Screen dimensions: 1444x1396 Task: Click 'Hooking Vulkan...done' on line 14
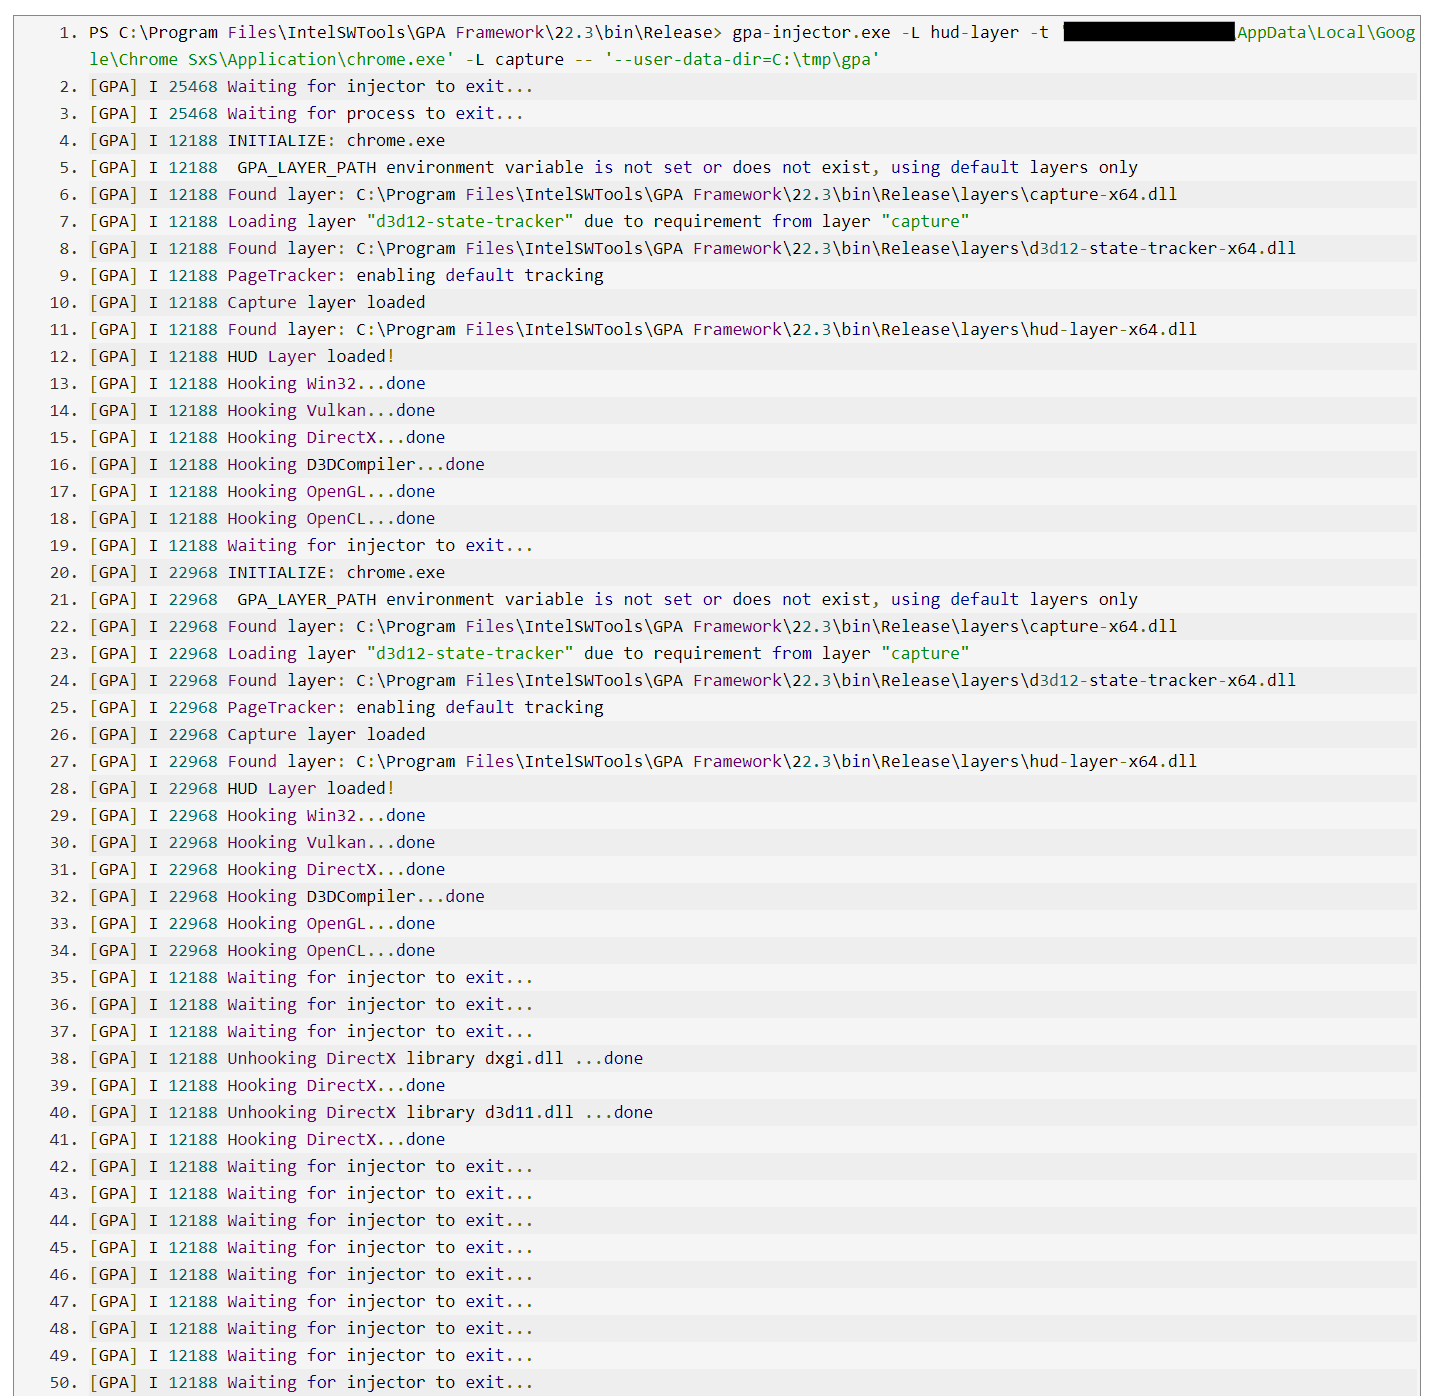[330, 410]
